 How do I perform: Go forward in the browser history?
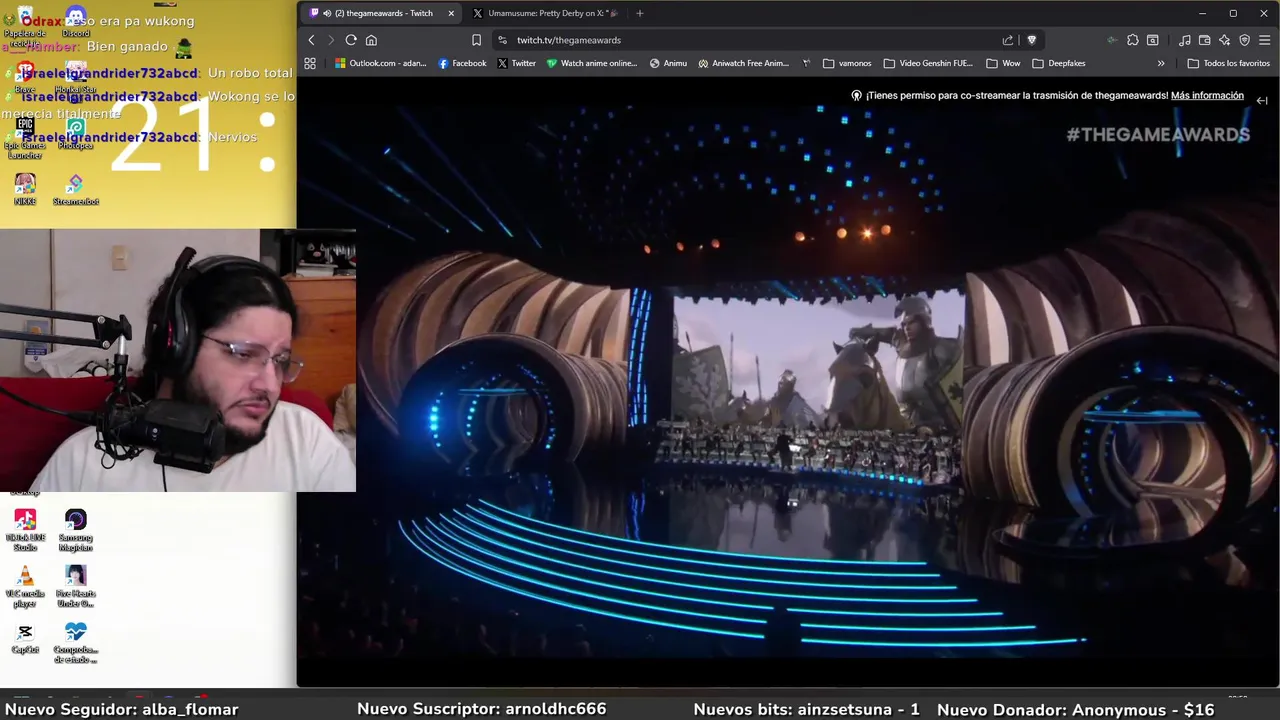(x=331, y=40)
